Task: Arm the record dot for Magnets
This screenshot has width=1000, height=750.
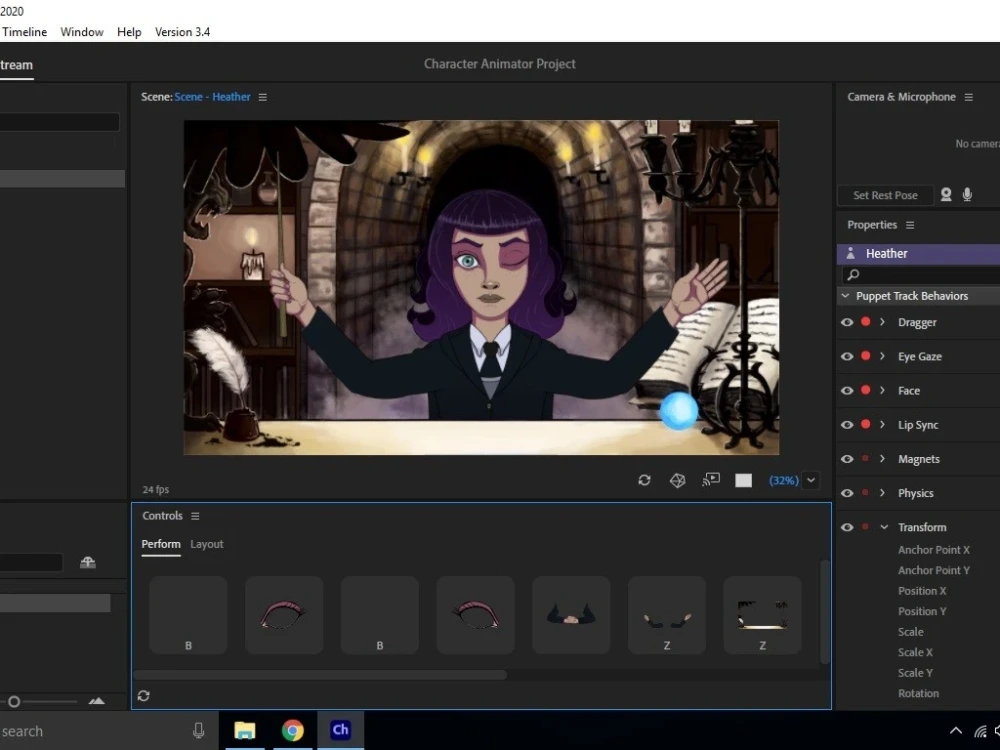Action: click(865, 459)
